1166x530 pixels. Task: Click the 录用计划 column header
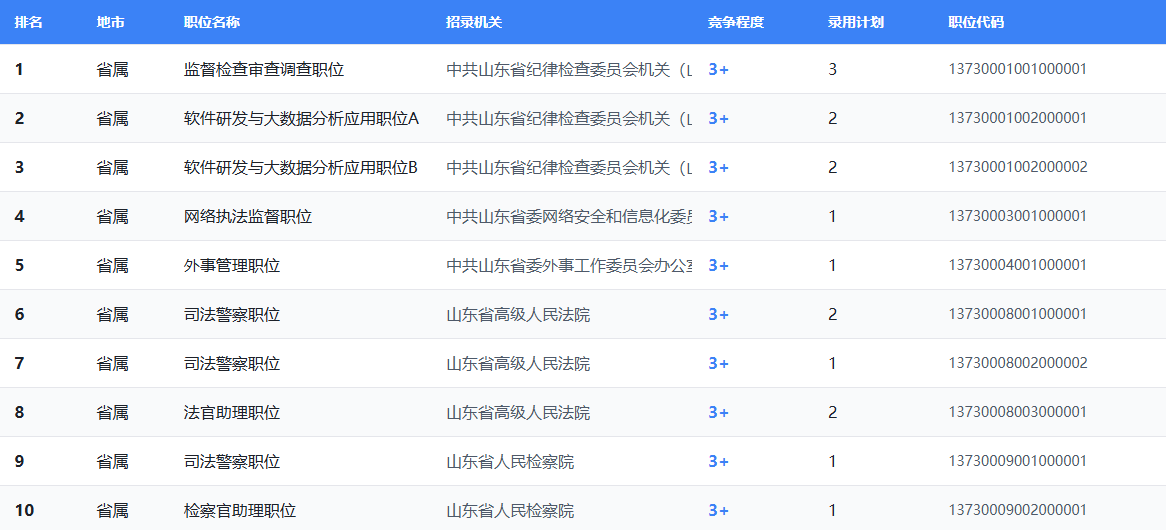[x=855, y=22]
